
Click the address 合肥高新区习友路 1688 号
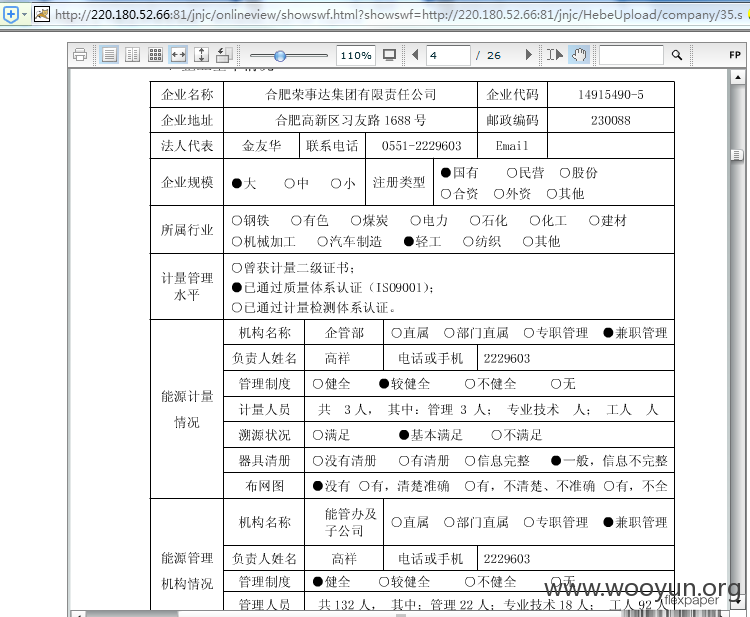350,120
